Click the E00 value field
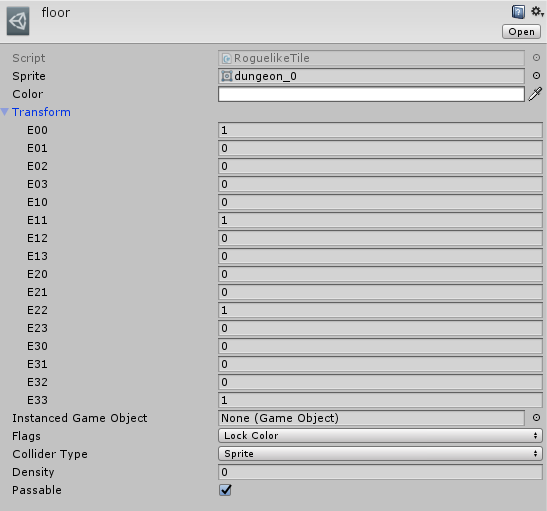Image resolution: width=547 pixels, height=511 pixels. click(380, 130)
